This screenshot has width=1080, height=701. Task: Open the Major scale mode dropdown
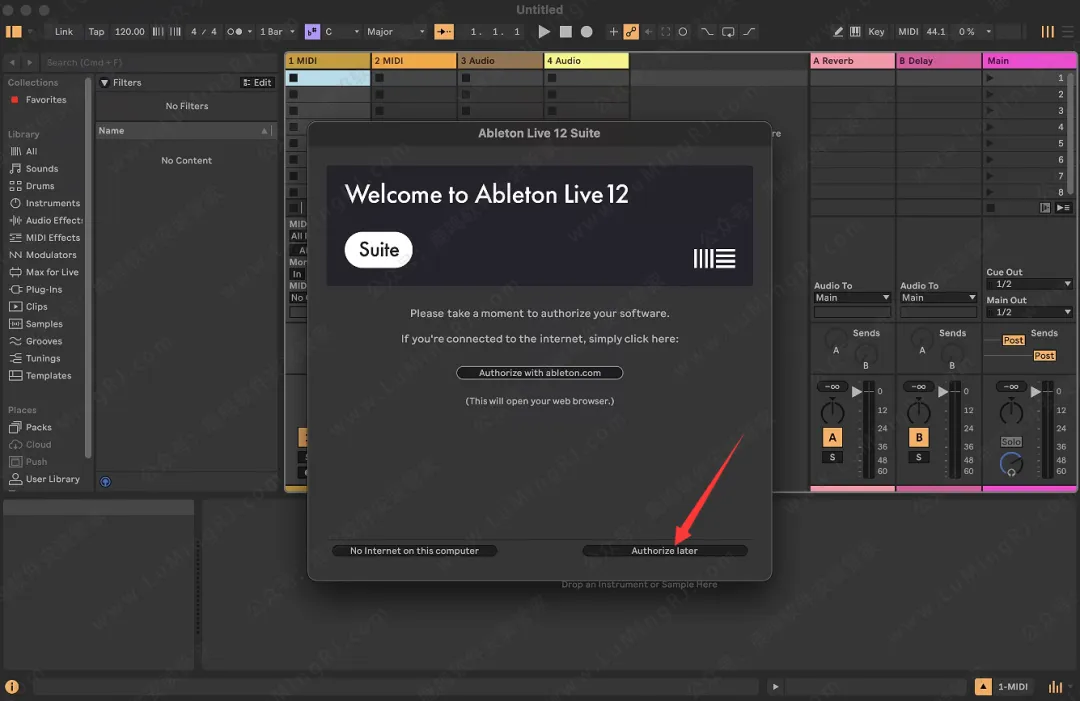[395, 32]
